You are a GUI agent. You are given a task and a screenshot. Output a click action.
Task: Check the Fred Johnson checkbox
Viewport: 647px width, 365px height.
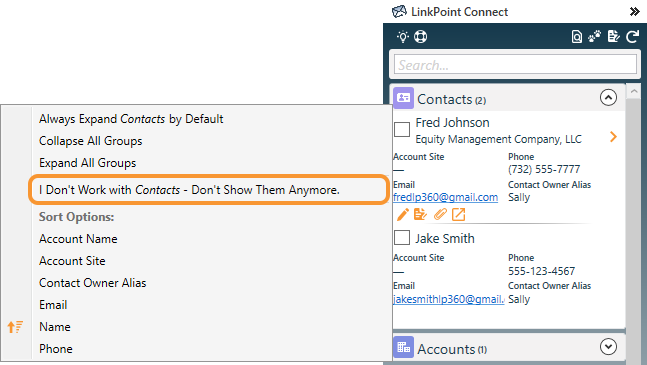pyautogui.click(x=402, y=129)
